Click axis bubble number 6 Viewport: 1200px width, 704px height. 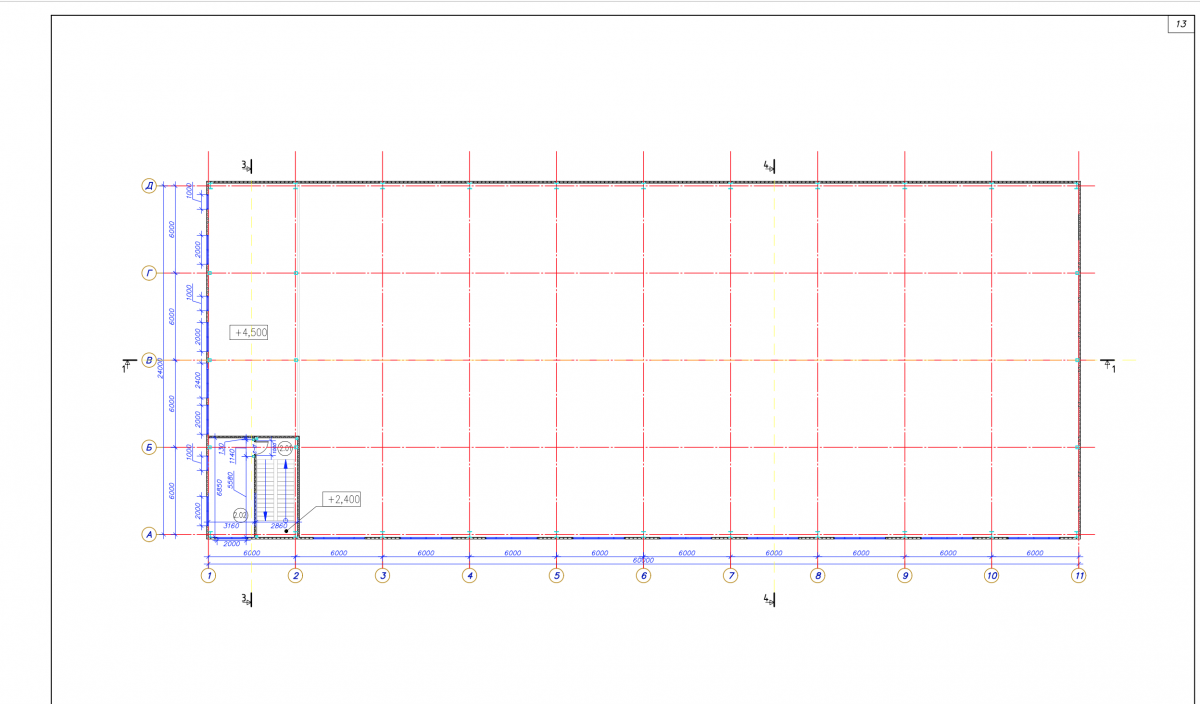(643, 575)
